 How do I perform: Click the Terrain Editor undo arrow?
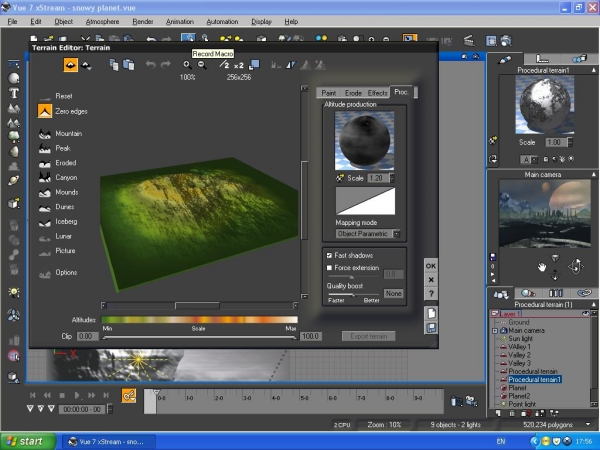150,65
